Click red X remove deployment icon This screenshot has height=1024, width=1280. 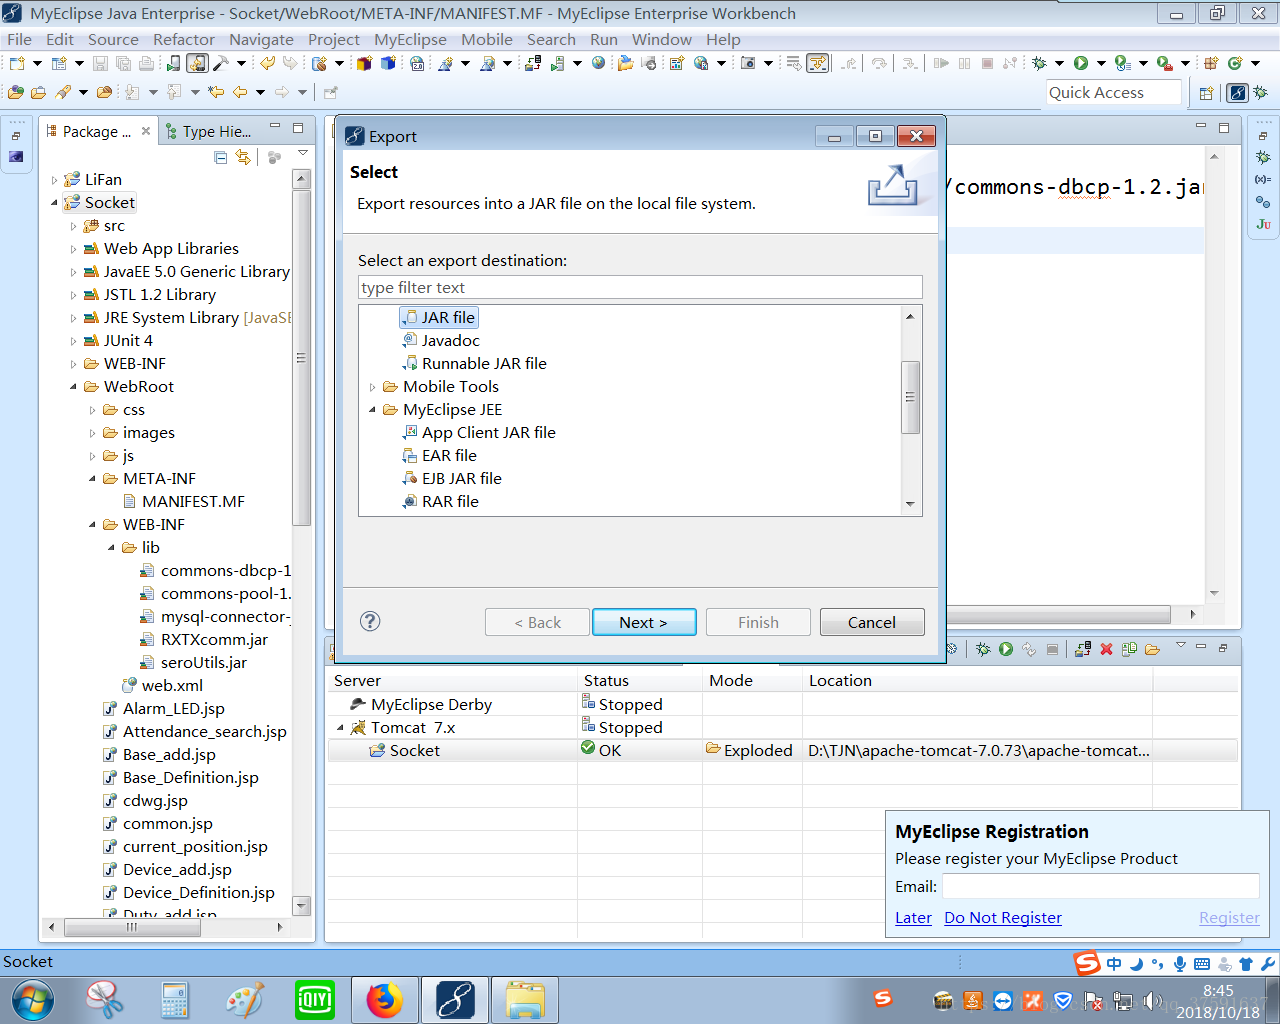coord(1106,649)
